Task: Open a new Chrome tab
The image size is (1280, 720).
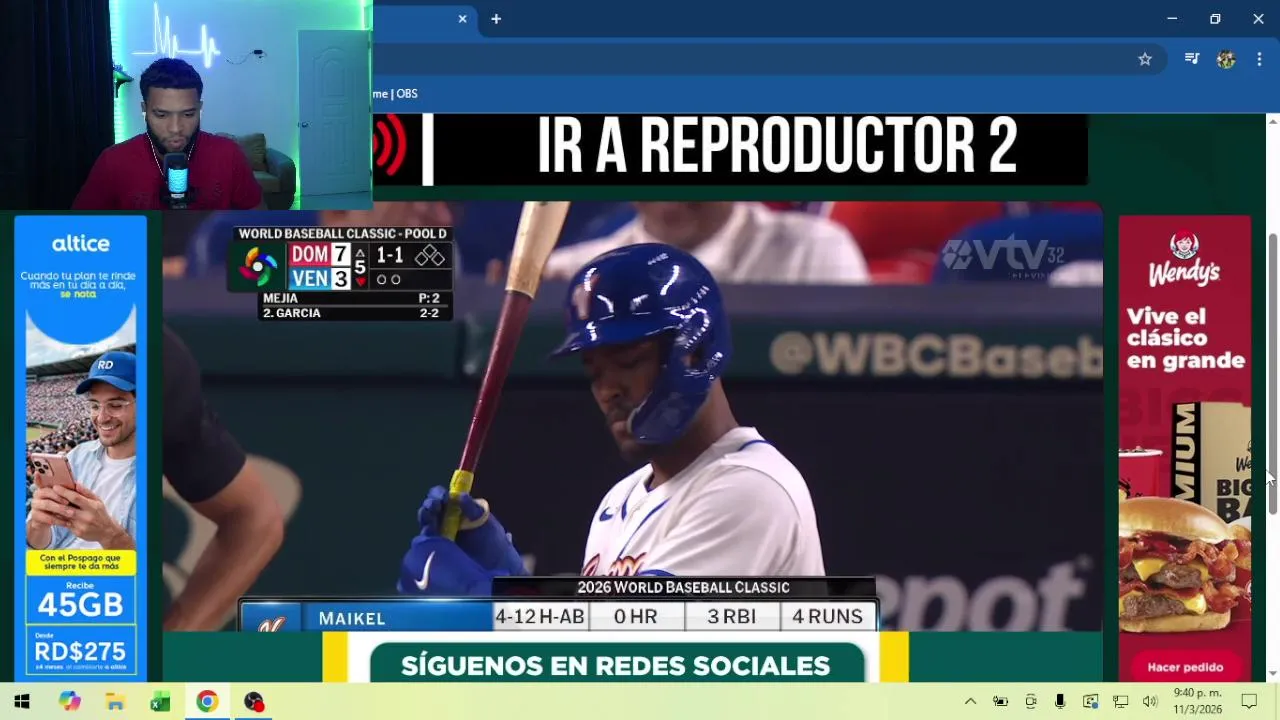Action: (x=496, y=19)
